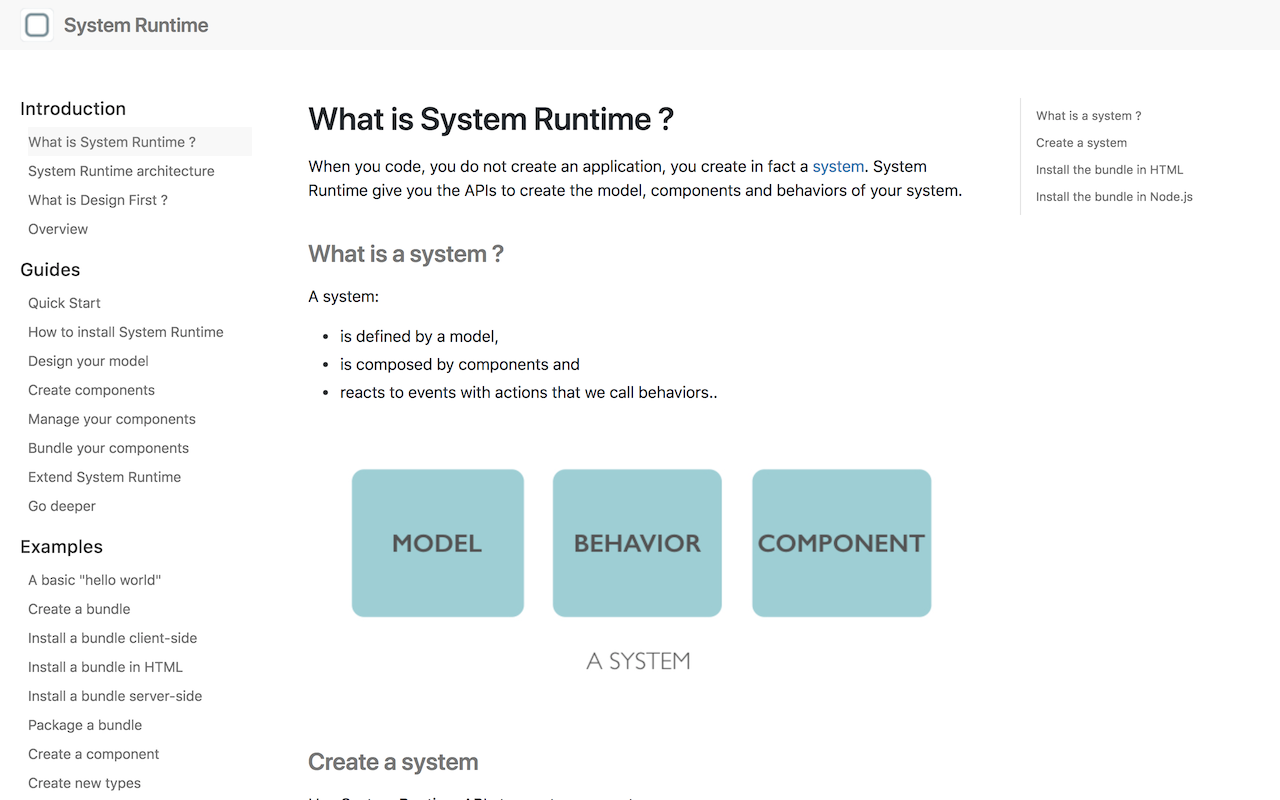1280x800 pixels.
Task: Open 'Install a bundle server-side' example
Action: tap(115, 696)
